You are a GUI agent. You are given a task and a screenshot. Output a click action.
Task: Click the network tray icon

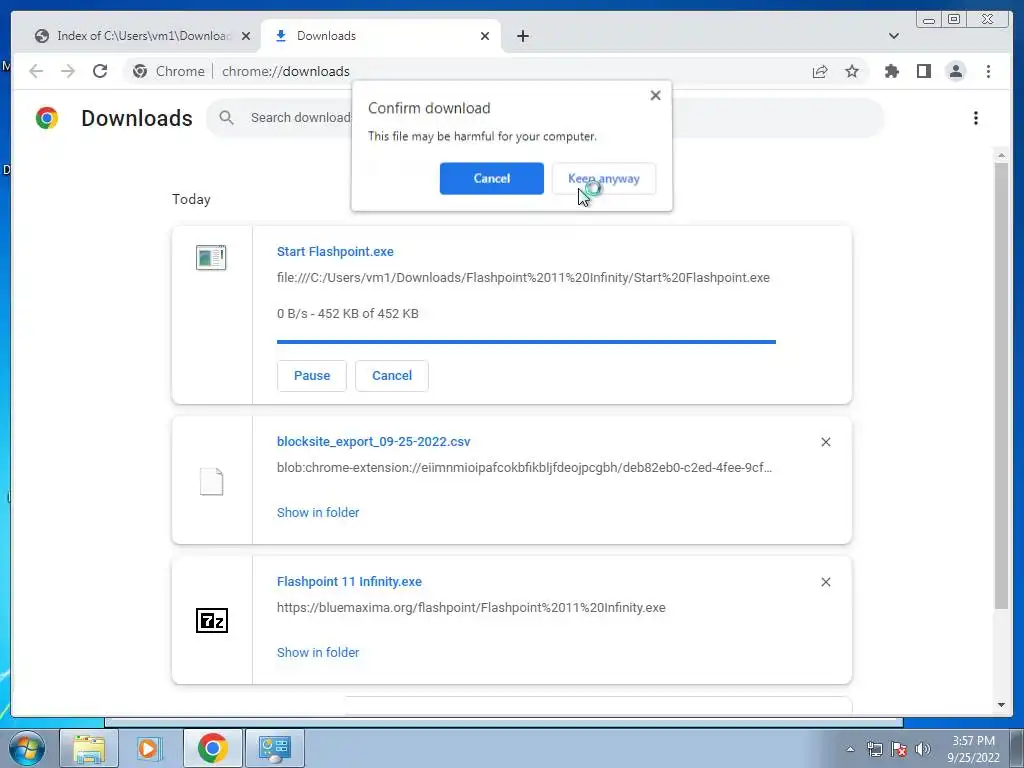[874, 749]
